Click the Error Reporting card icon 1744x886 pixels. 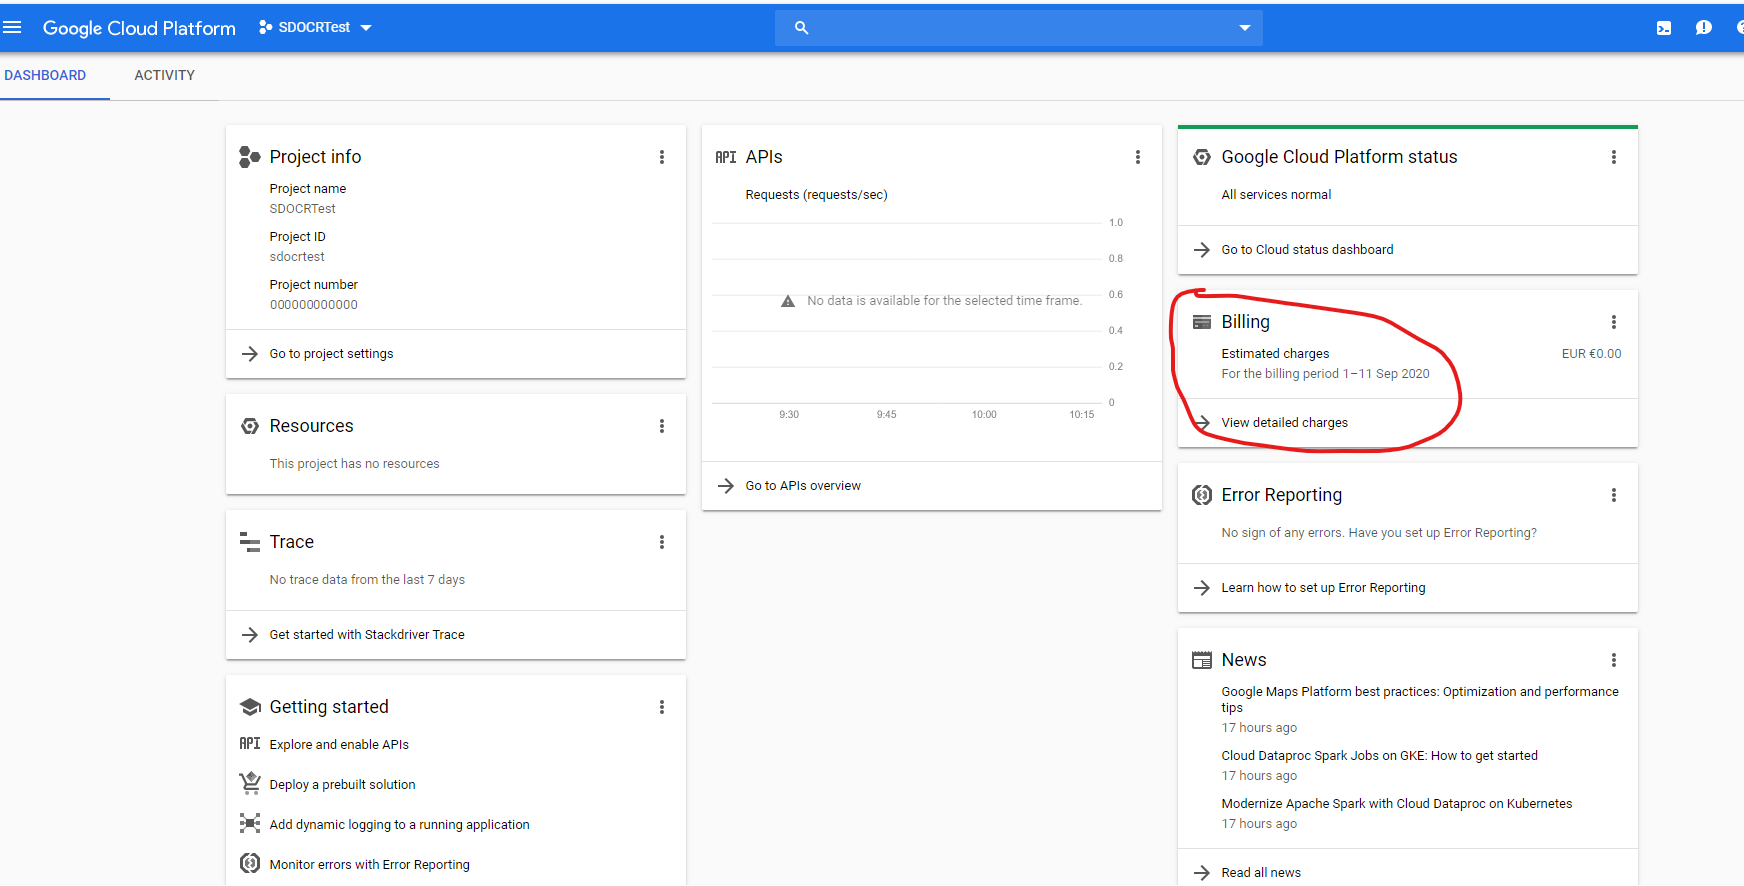(1202, 495)
